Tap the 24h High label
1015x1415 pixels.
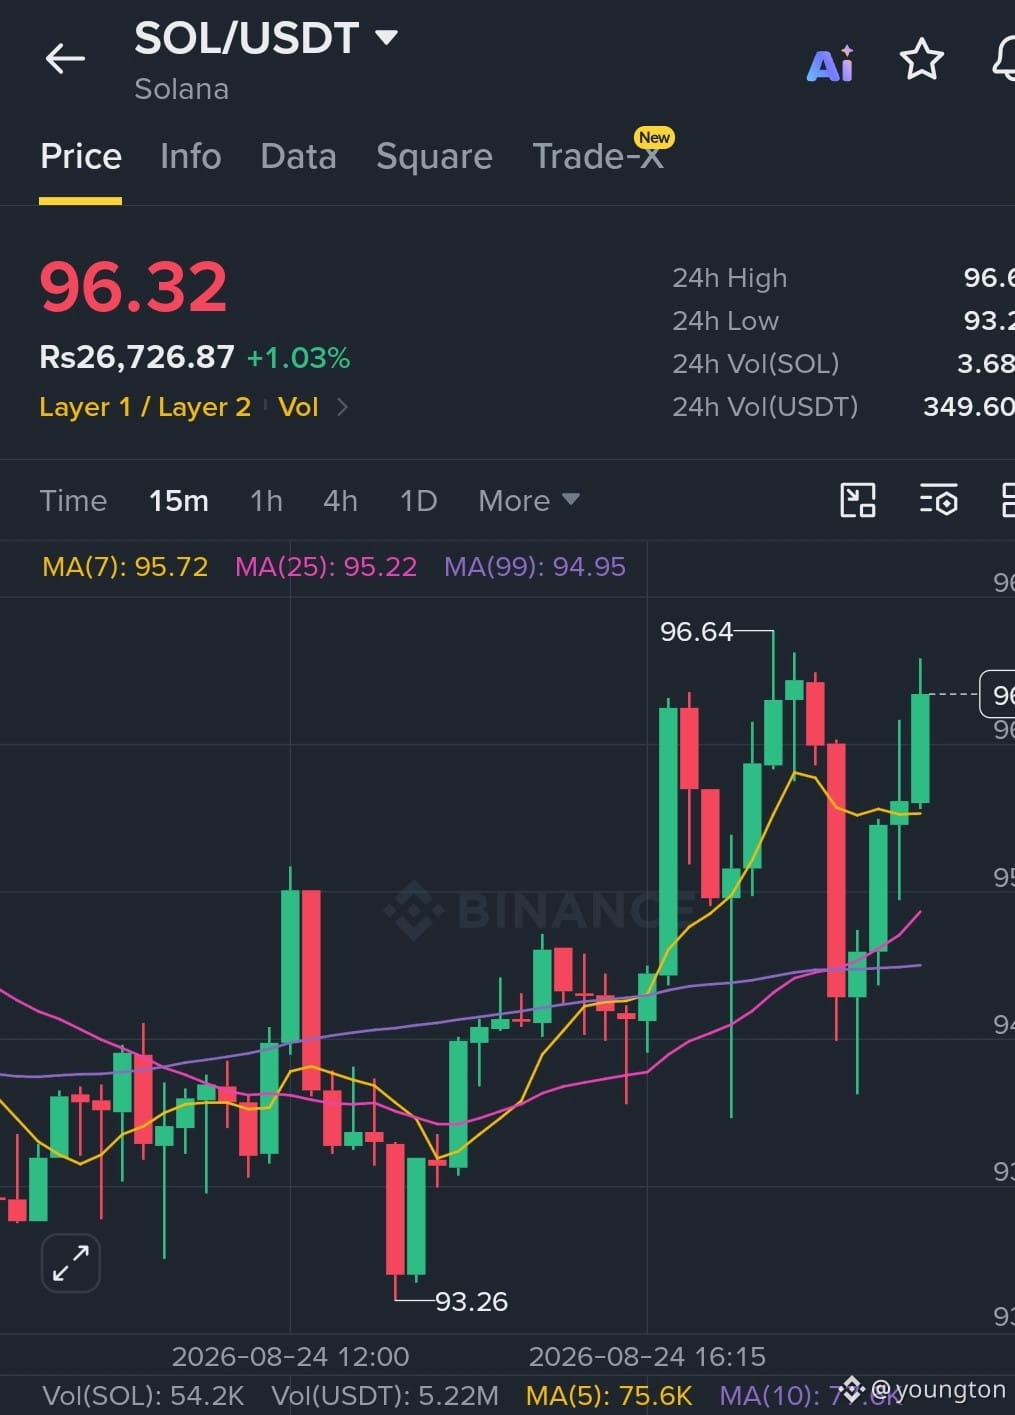click(x=729, y=278)
